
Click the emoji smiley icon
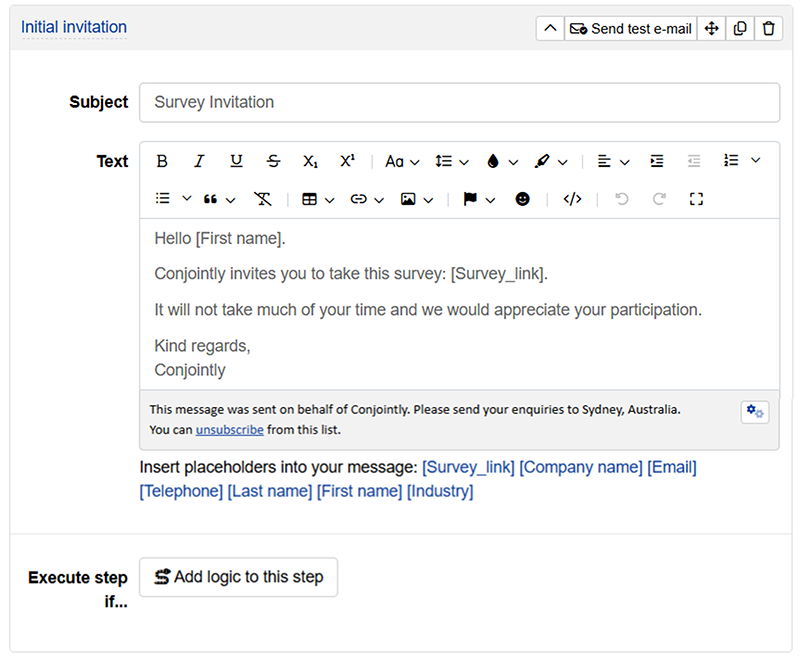pyautogui.click(x=522, y=199)
